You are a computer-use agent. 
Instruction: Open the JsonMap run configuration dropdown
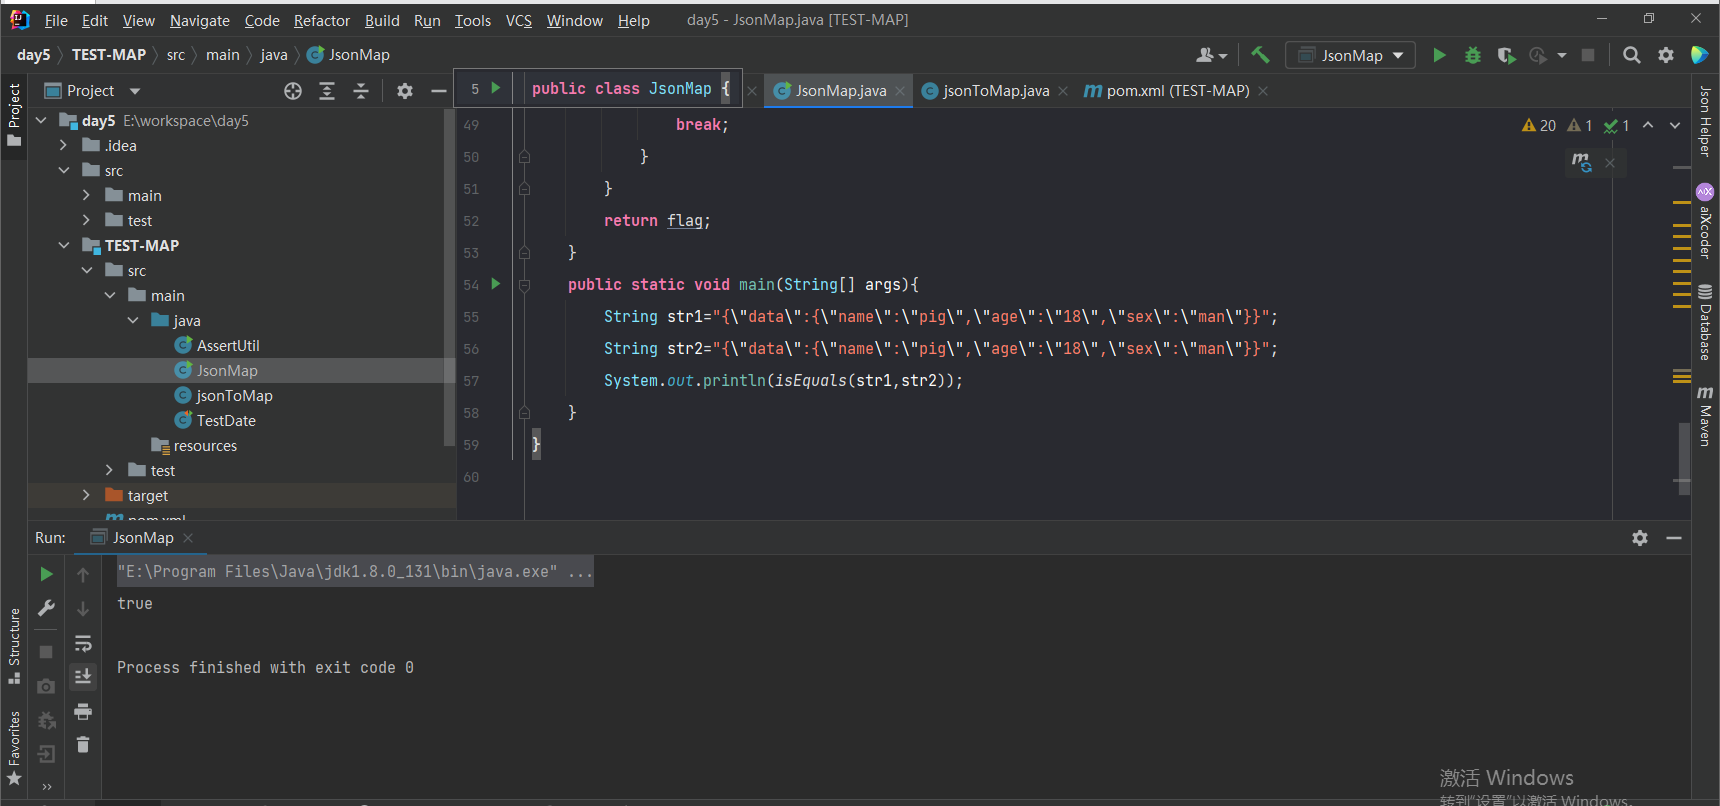coord(1350,55)
